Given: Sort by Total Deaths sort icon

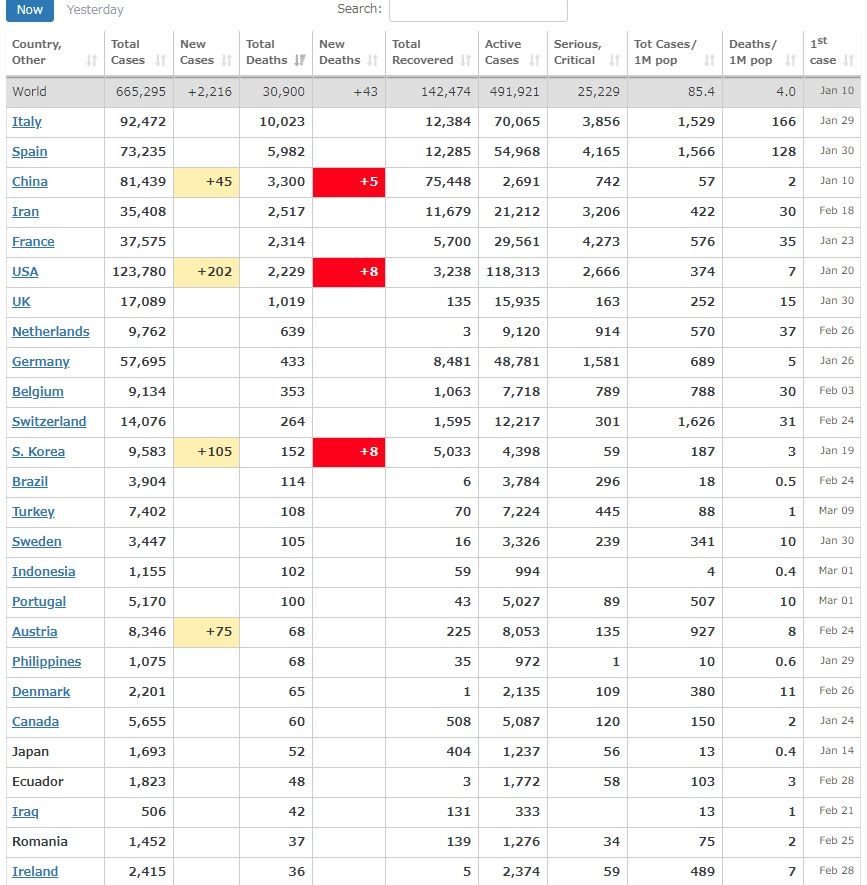Looking at the screenshot, I should [299, 60].
